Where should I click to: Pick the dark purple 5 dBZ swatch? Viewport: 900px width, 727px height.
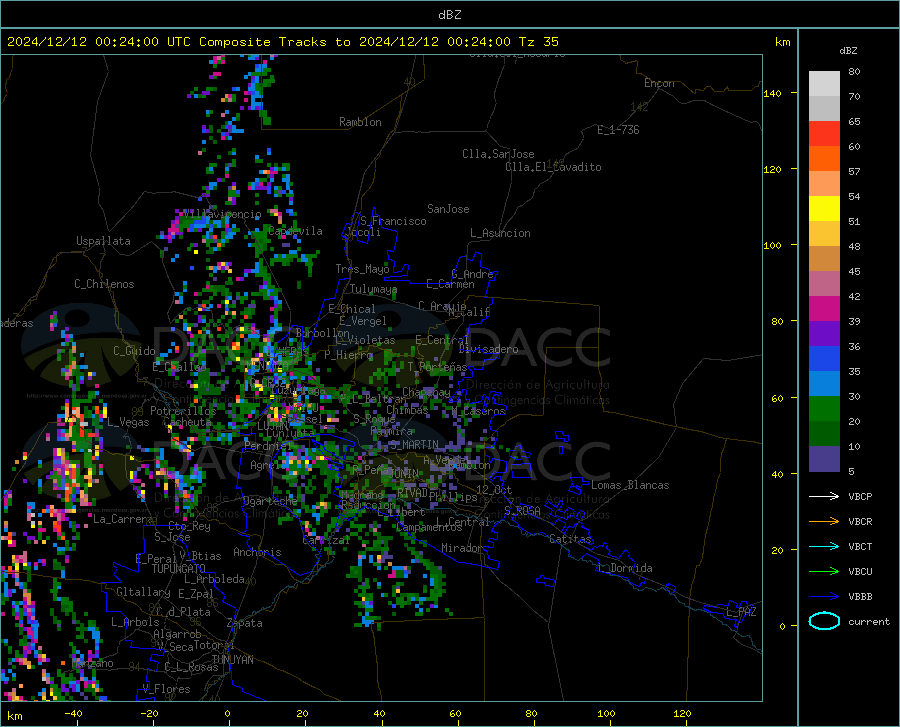pos(824,459)
